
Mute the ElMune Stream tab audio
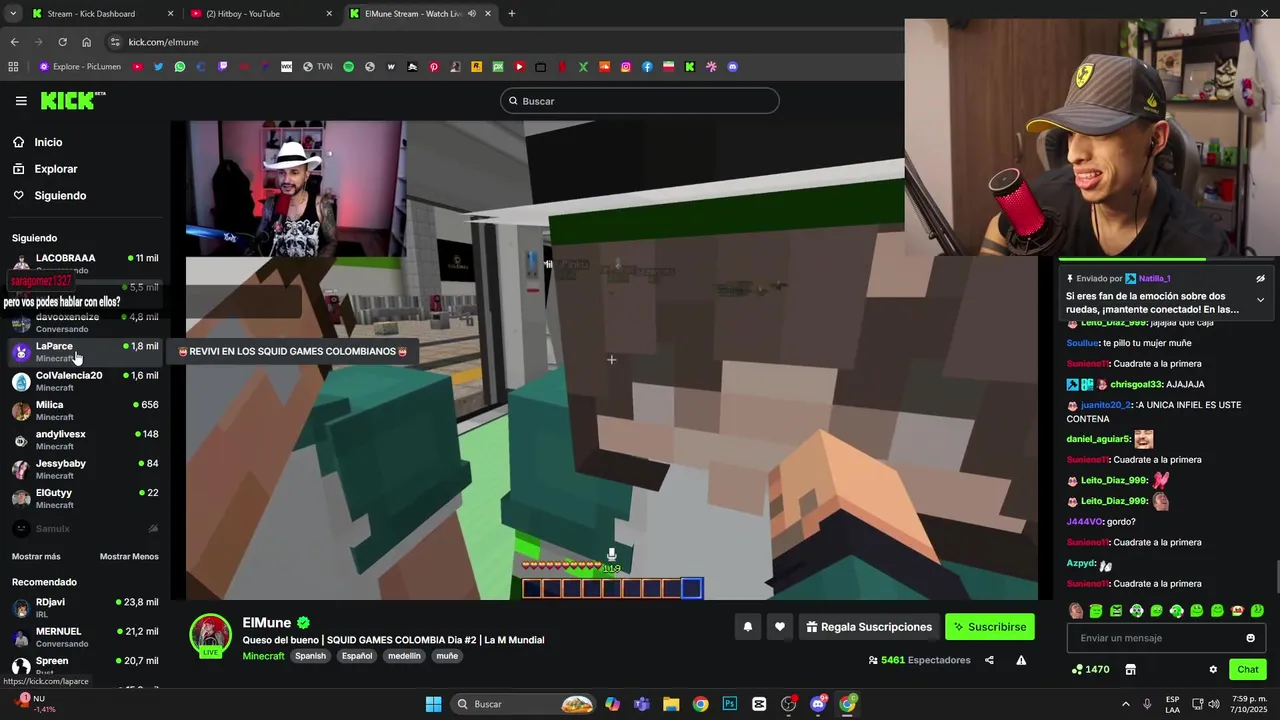point(471,13)
